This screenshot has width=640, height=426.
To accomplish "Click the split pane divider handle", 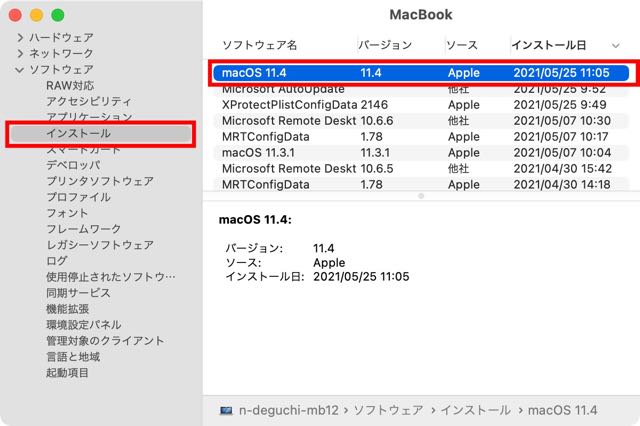I will (x=421, y=196).
